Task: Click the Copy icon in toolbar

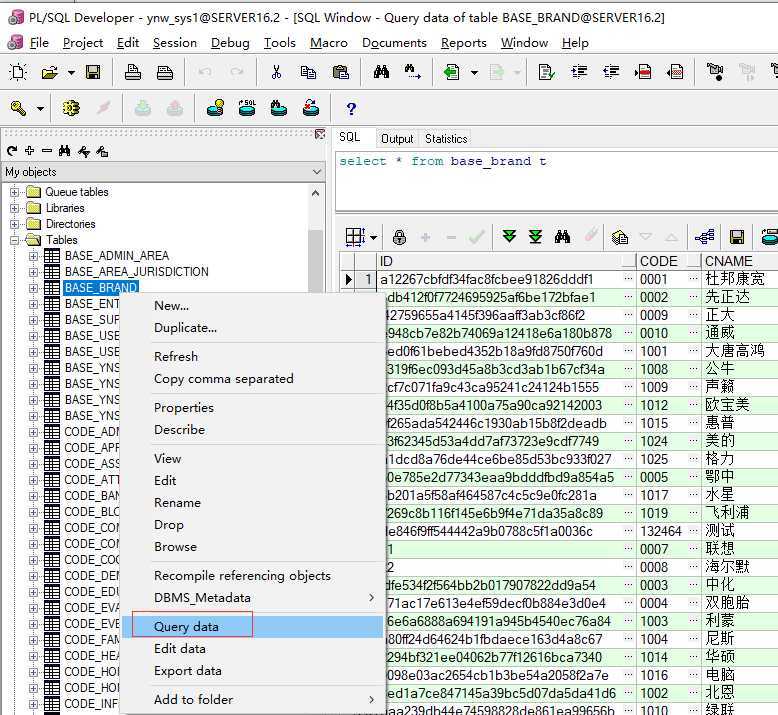Action: pos(308,72)
